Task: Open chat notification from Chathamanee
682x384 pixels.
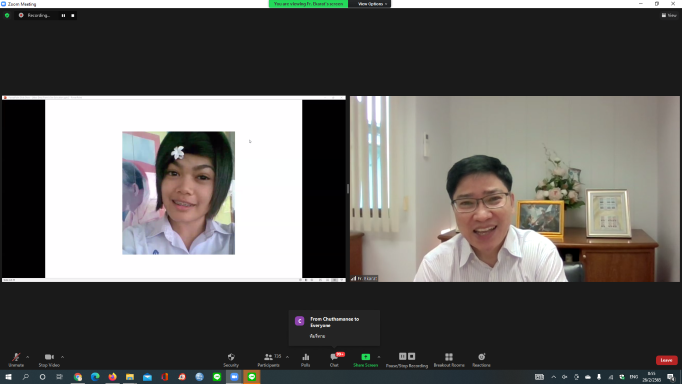Action: (x=334, y=328)
